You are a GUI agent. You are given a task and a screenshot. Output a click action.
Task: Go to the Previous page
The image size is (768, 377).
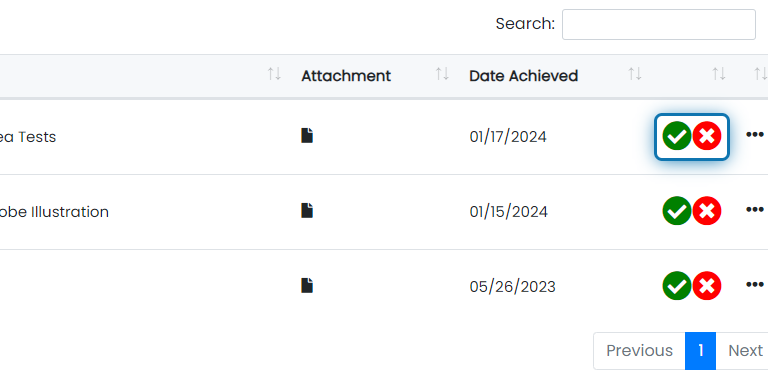click(639, 351)
